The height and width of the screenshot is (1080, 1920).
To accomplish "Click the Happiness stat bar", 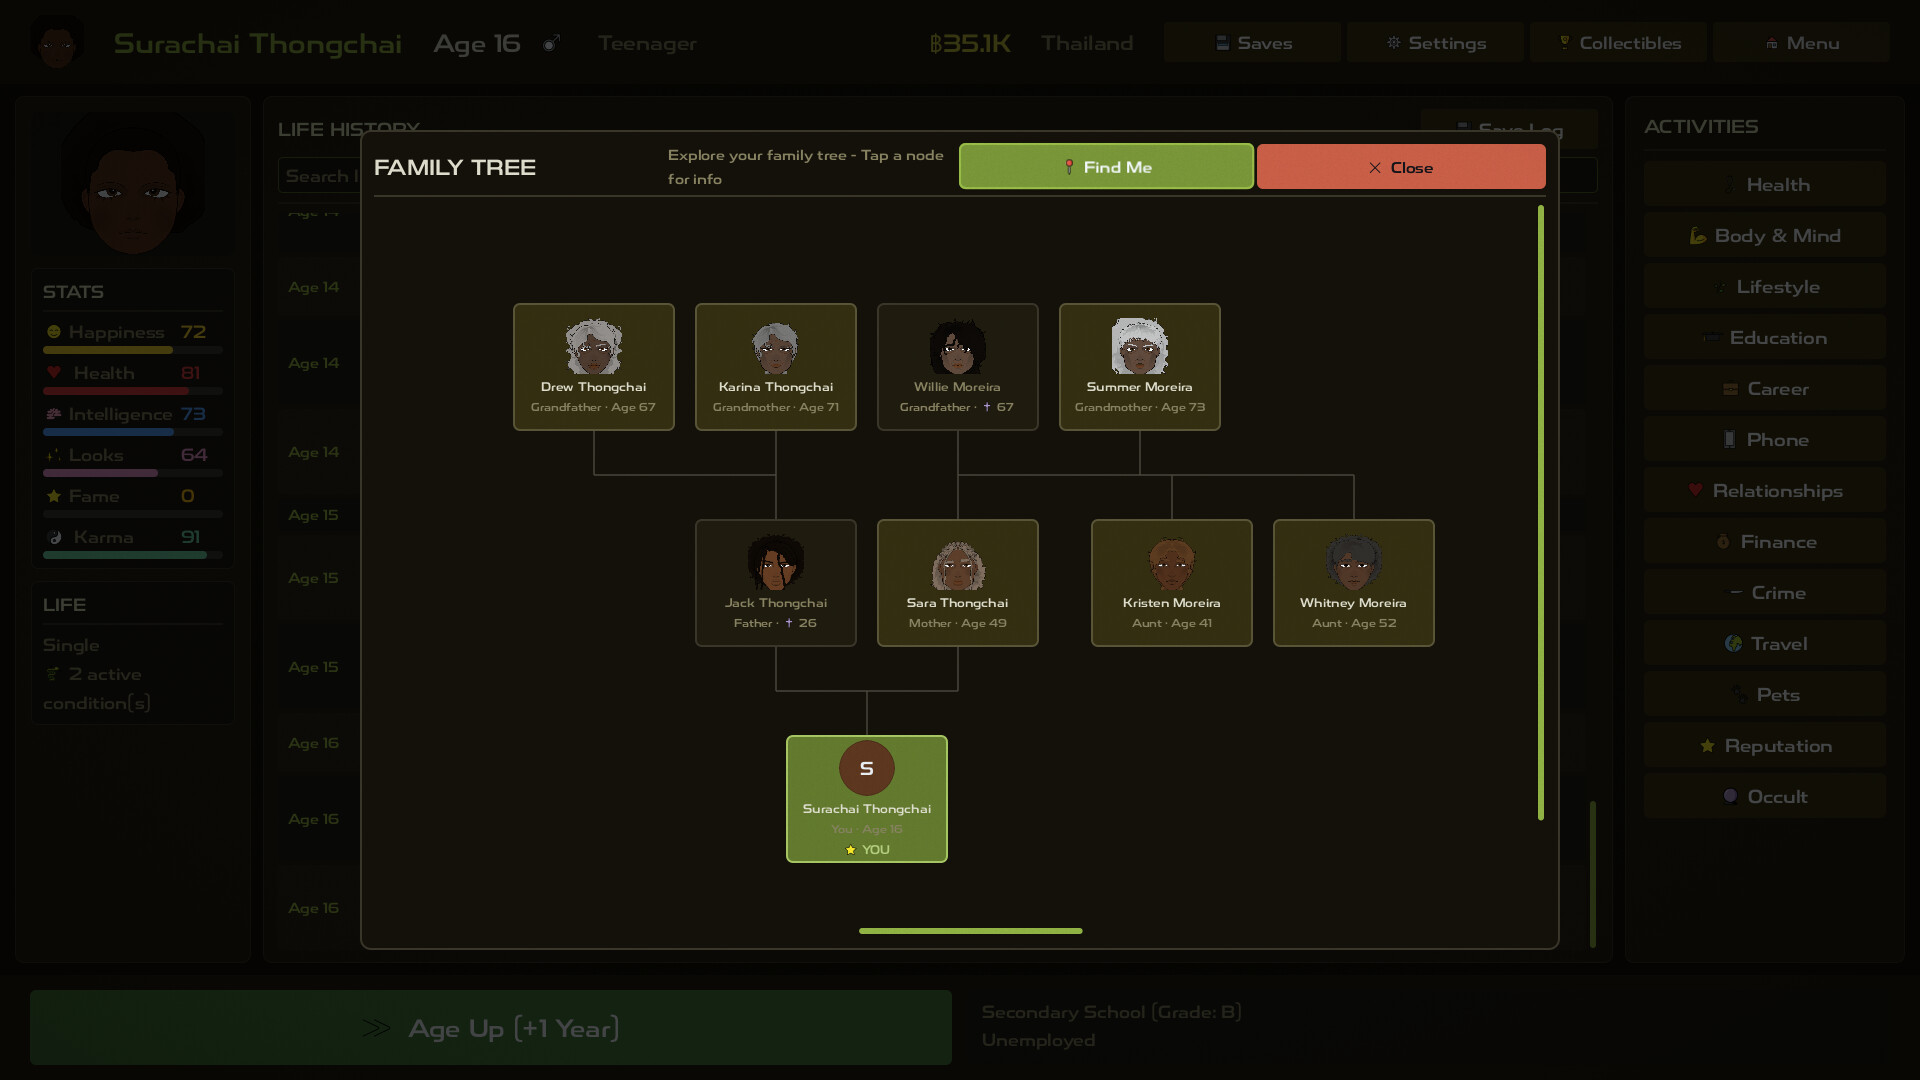I will pos(133,350).
